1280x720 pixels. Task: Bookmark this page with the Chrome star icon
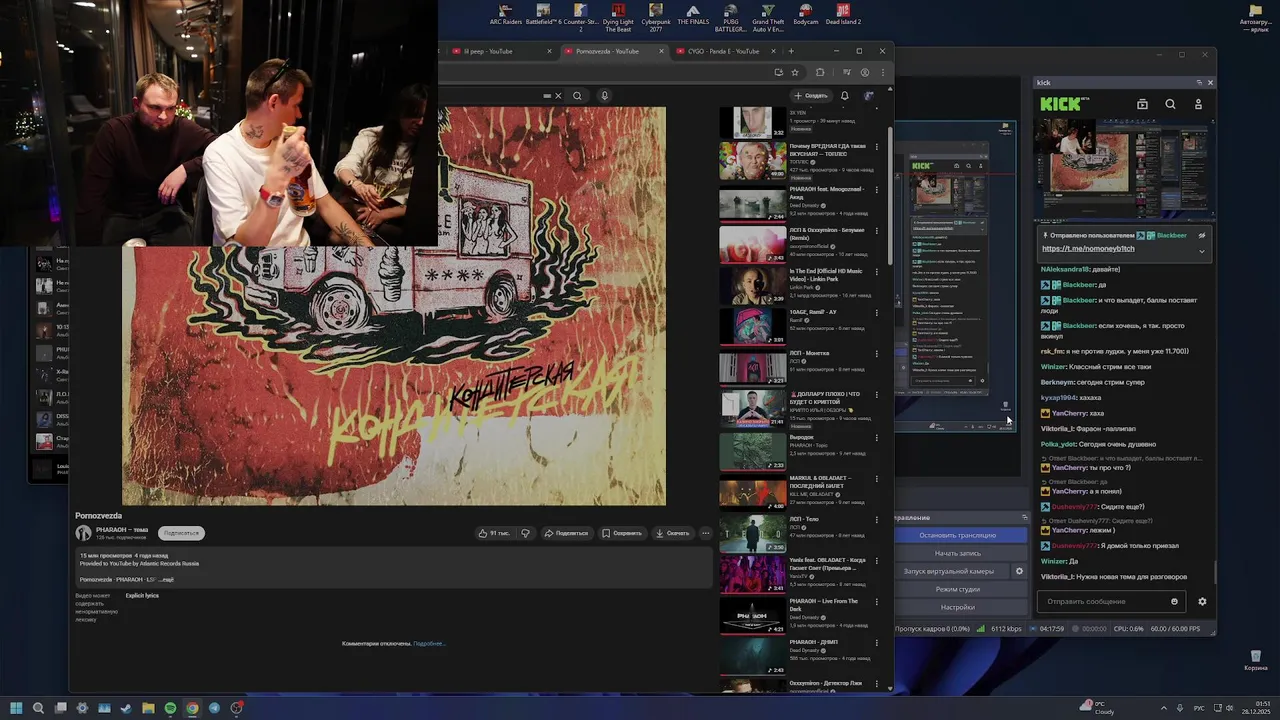tap(795, 72)
